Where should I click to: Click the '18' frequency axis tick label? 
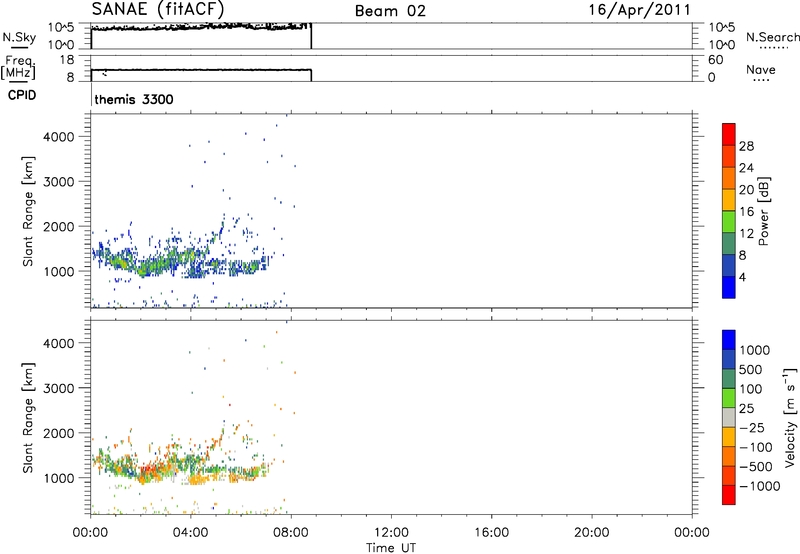(67, 60)
